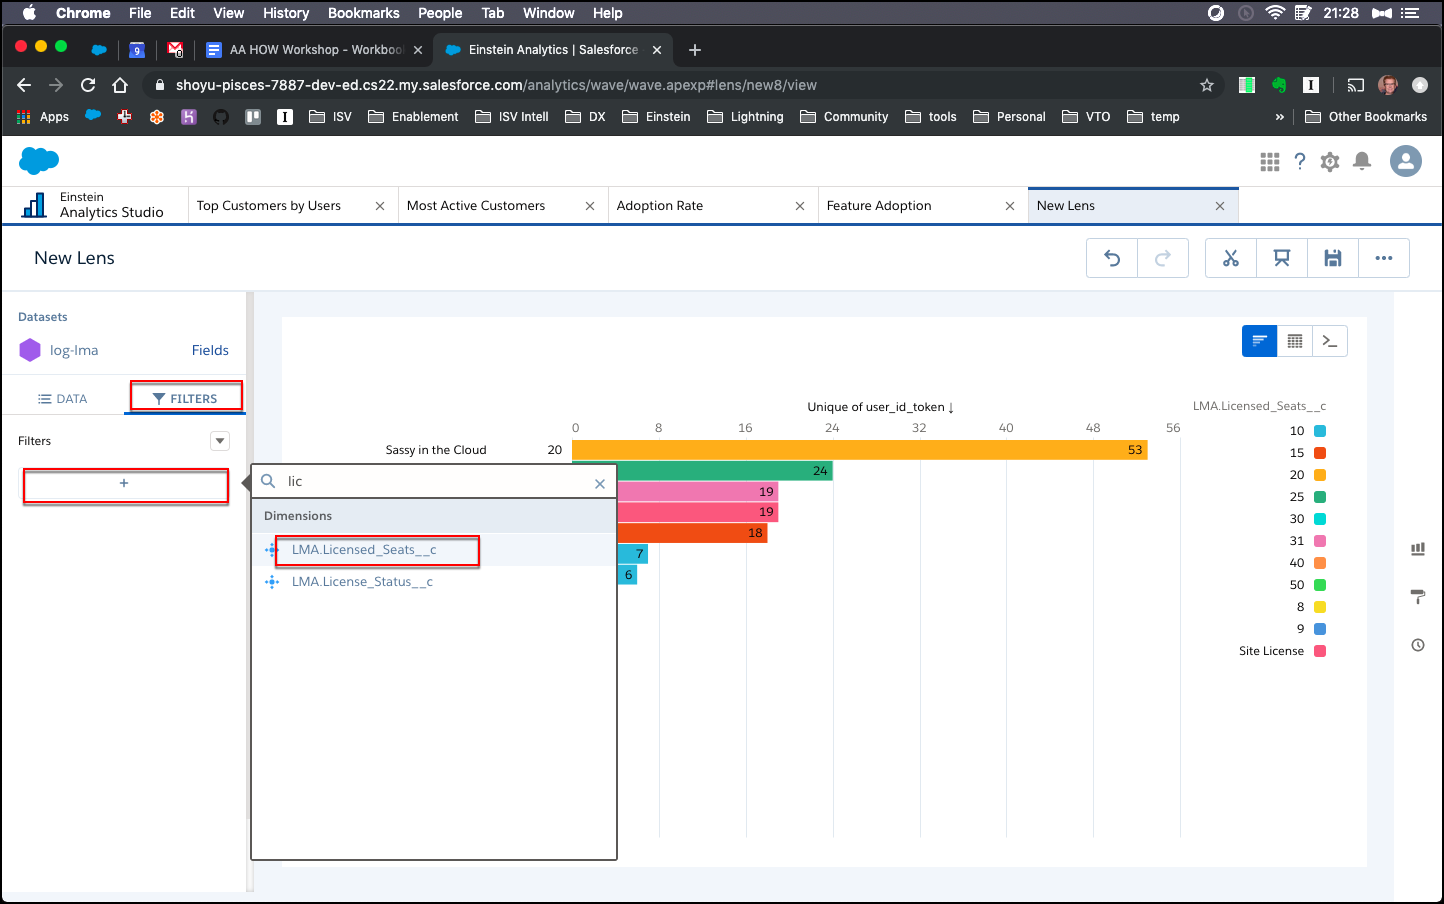Open the Window menu in the menu bar
The width and height of the screenshot is (1444, 904).
[x=549, y=13]
